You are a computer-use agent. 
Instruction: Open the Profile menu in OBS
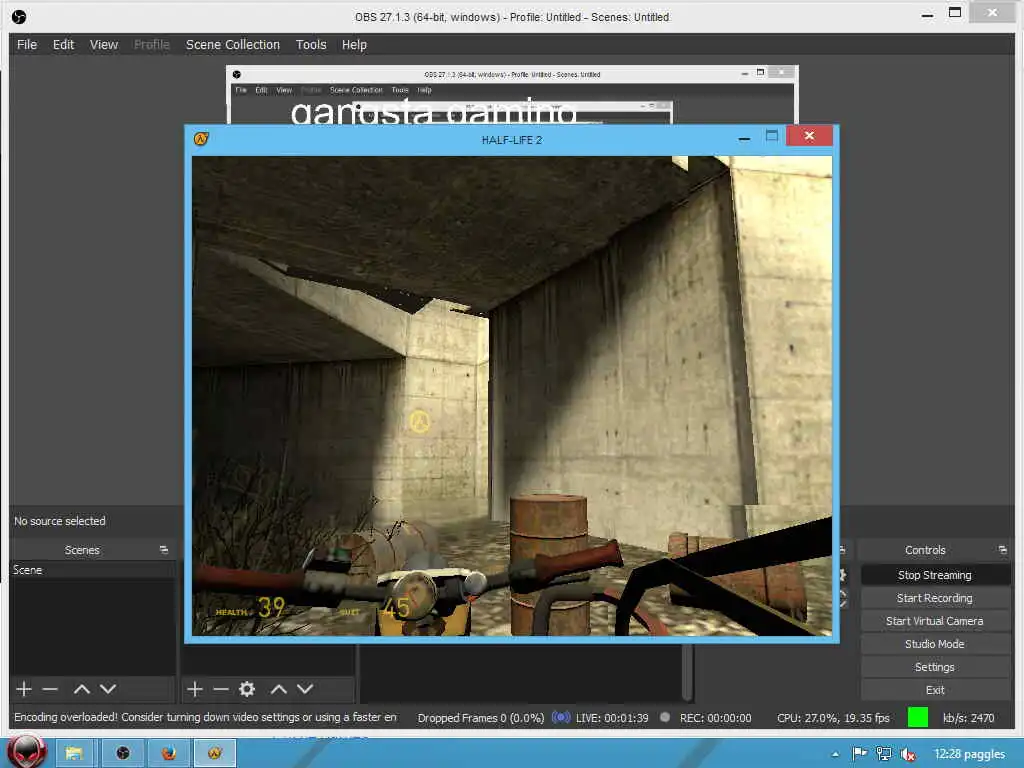click(152, 44)
